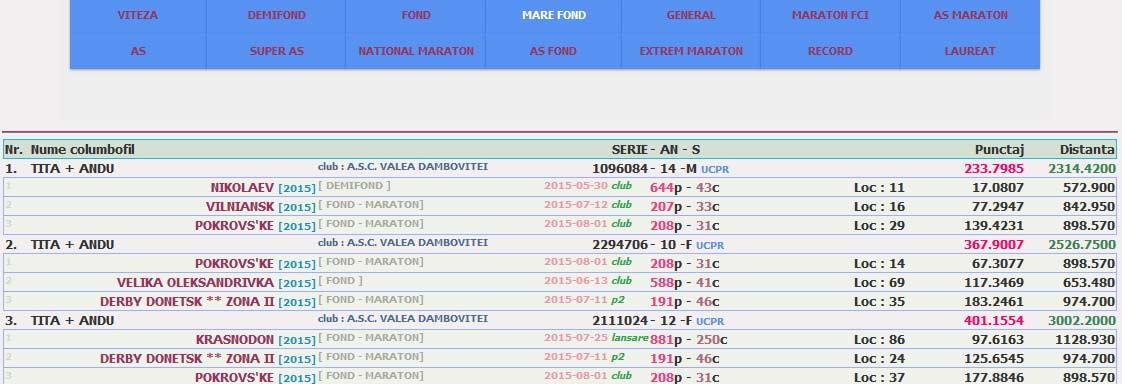Go to the LAUREAT page
This screenshot has width=1122, height=384.
click(x=970, y=51)
